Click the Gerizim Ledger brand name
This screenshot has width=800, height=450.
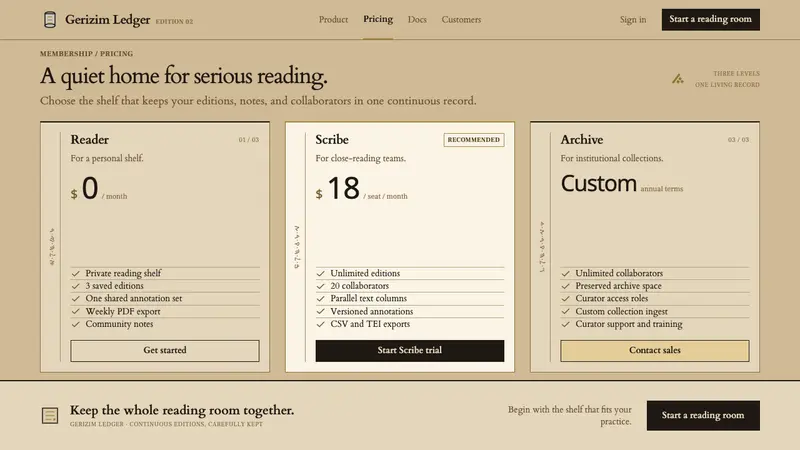click(108, 20)
